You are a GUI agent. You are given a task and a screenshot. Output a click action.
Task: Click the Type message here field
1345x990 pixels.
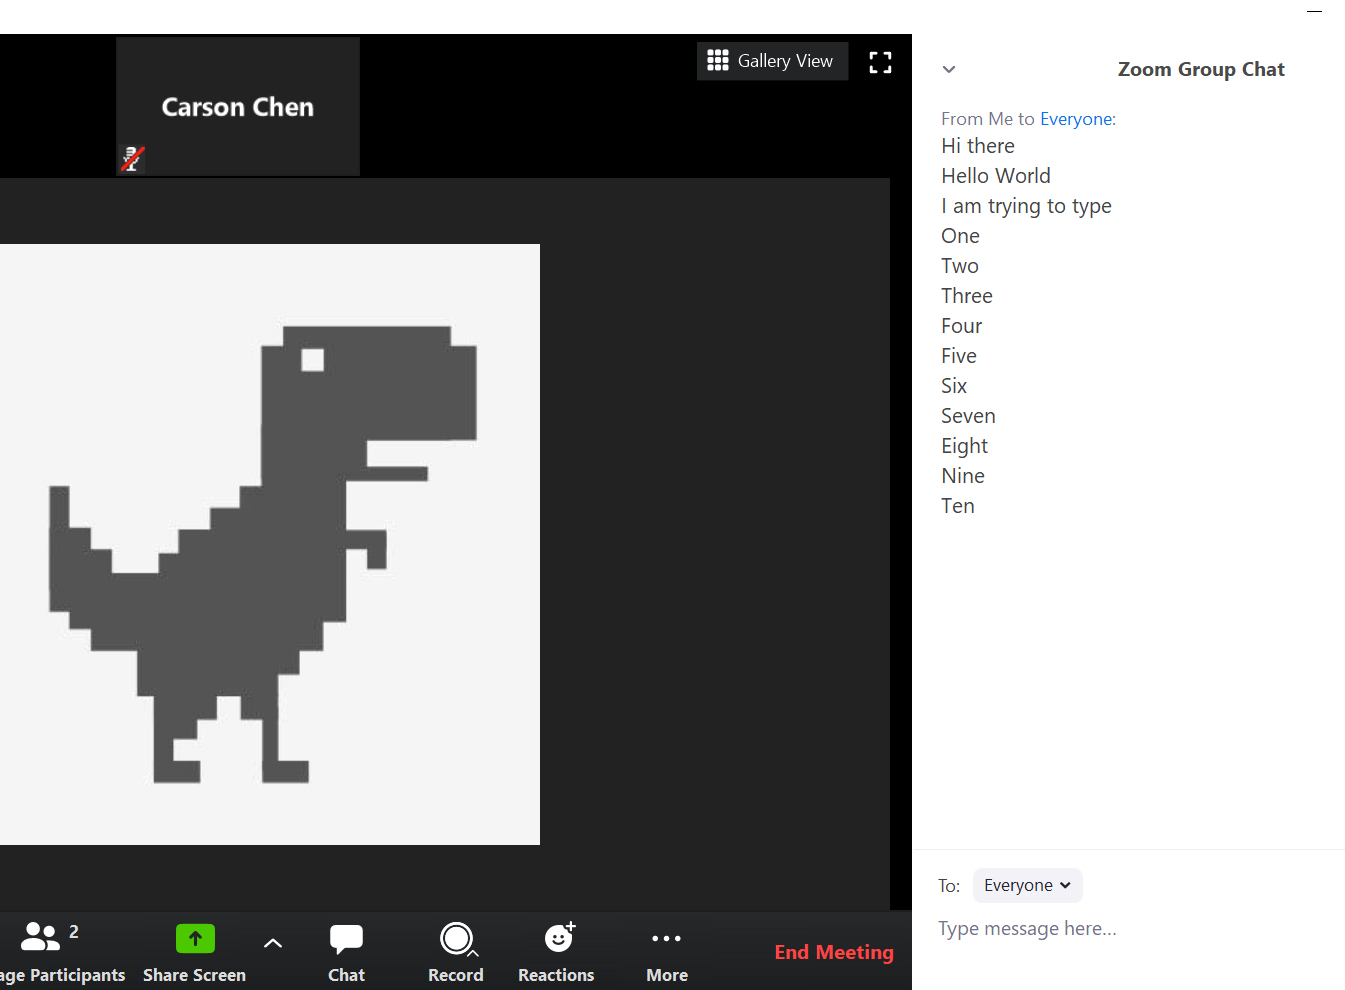(1130, 929)
